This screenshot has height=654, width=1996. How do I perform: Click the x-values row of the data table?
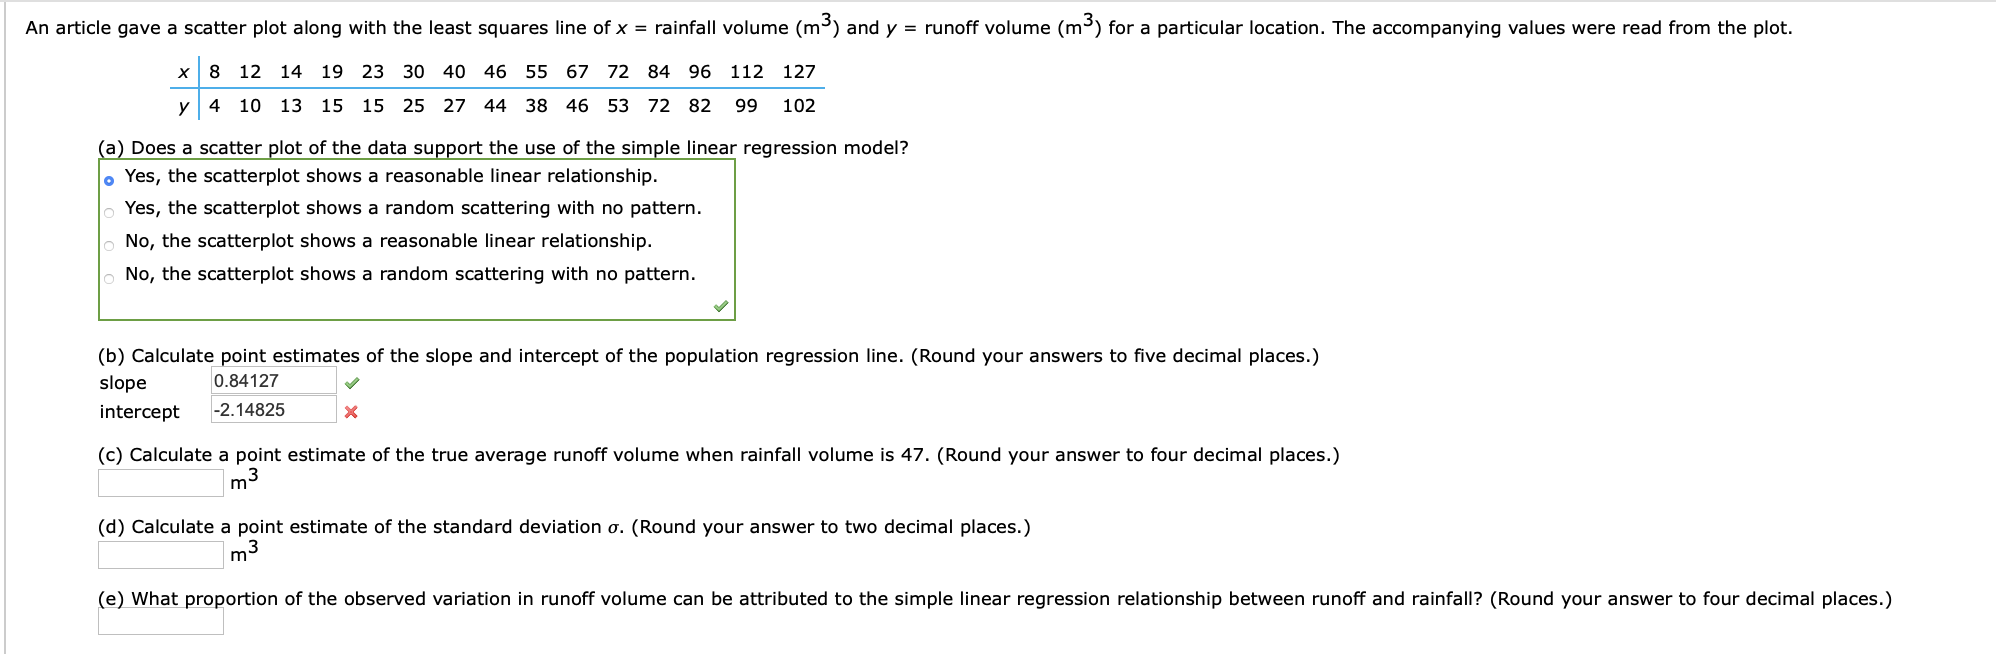click(500, 71)
